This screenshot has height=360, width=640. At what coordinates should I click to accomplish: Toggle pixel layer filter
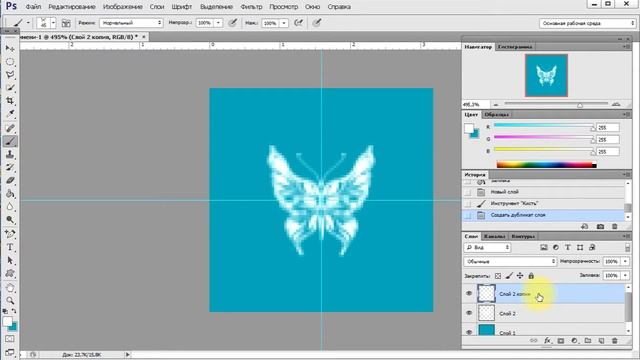coord(544,248)
